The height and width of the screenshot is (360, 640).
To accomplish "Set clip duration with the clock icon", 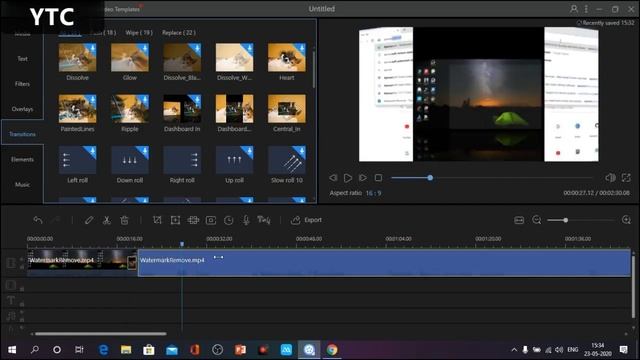I will pos(229,220).
